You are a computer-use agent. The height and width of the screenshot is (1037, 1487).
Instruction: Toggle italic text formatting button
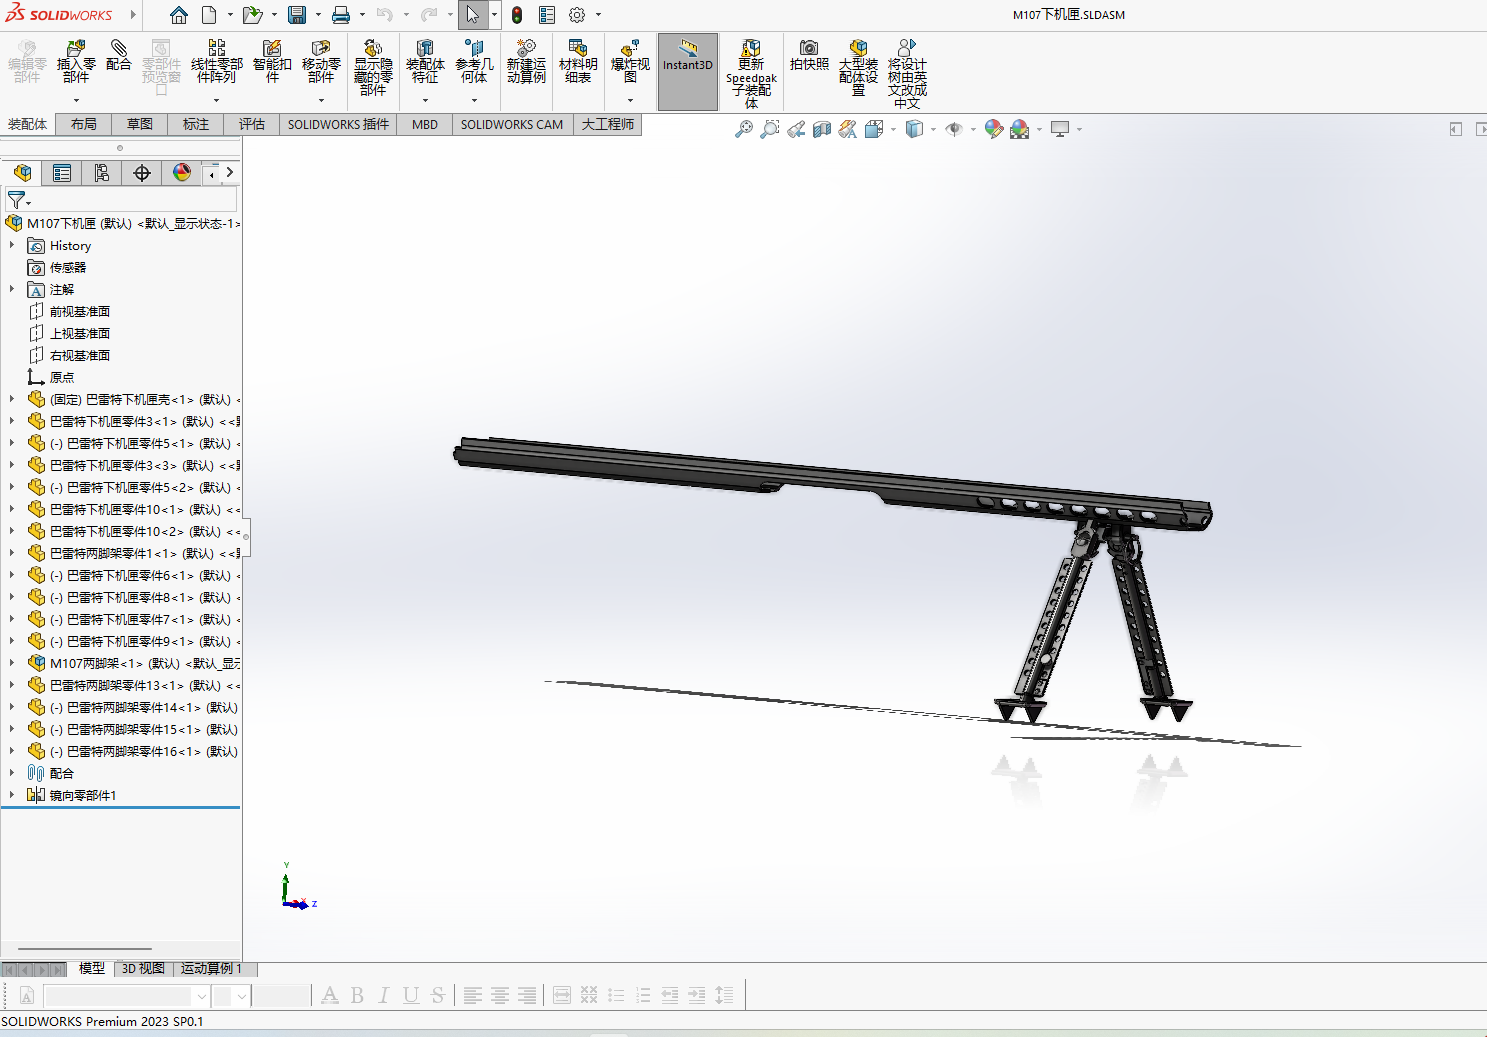[x=384, y=995]
